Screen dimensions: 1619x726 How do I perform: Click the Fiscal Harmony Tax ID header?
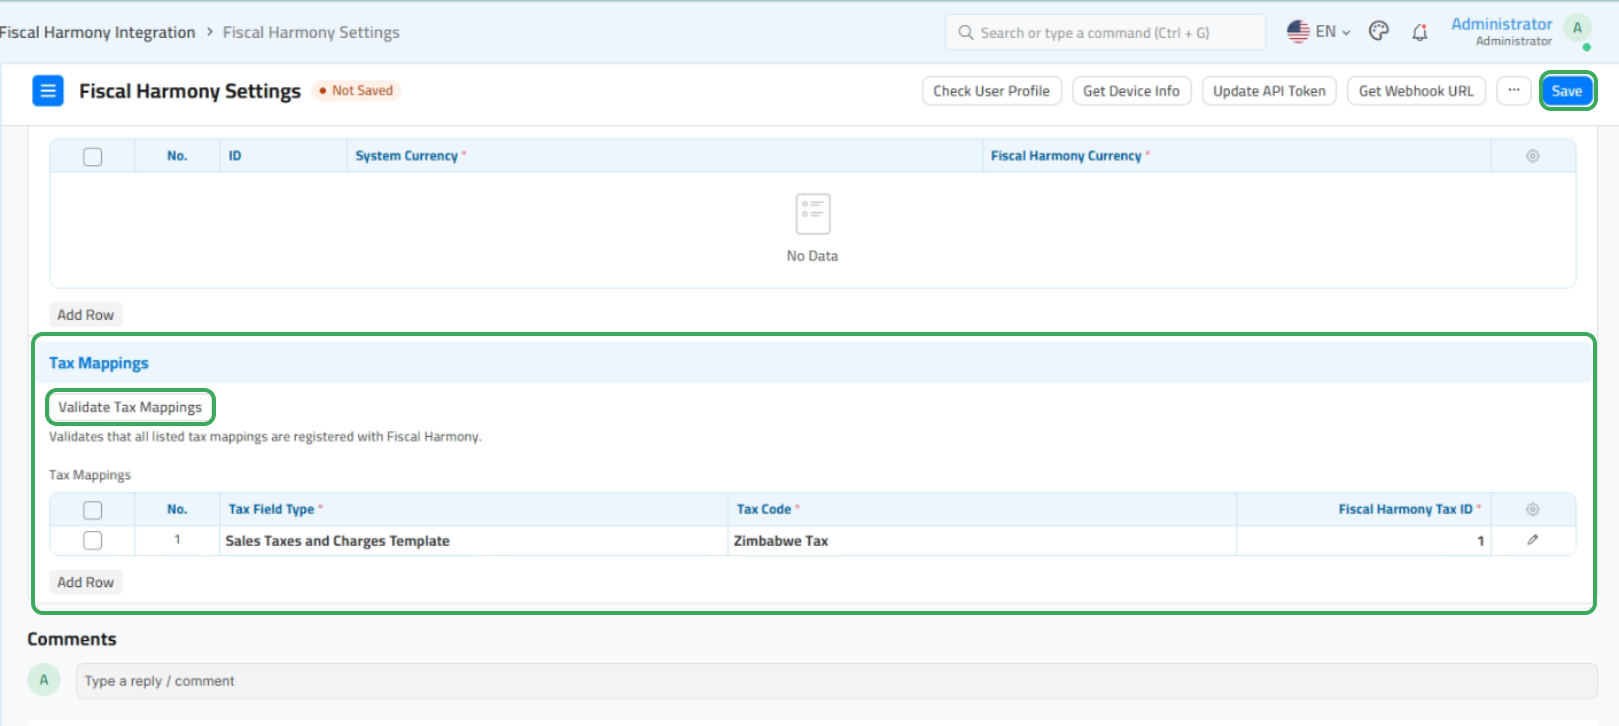1363,509
